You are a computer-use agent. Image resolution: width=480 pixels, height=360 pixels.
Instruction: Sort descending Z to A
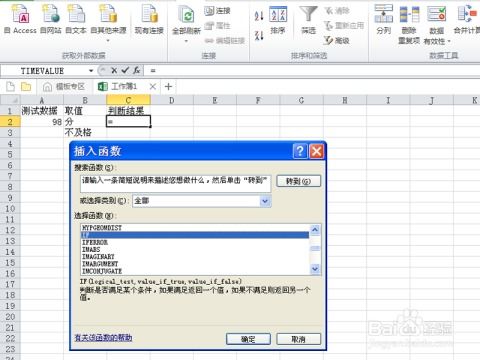point(259,35)
